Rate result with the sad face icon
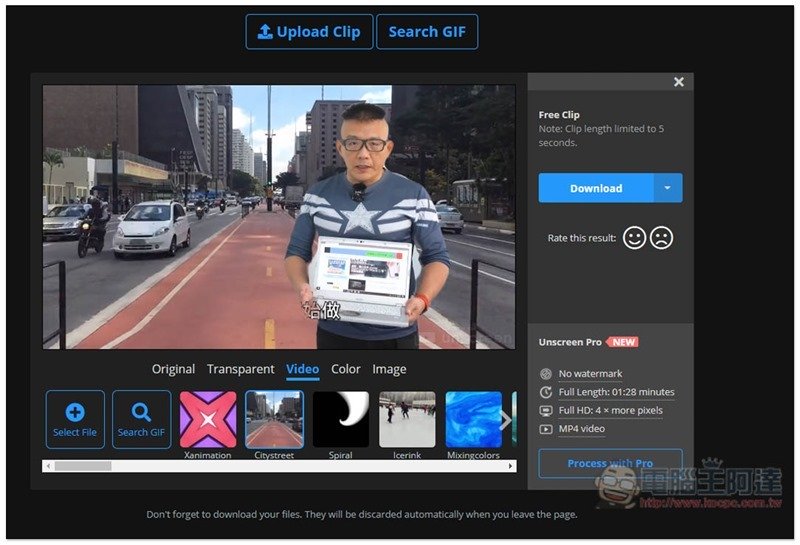 (661, 238)
